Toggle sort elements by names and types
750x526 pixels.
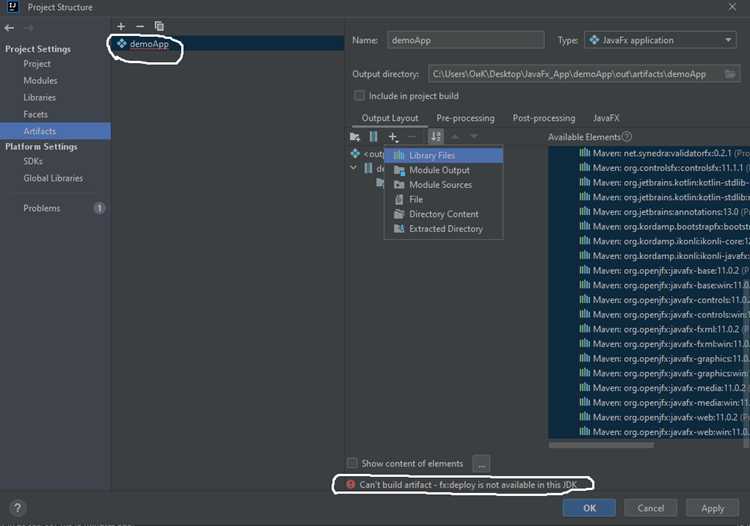pos(436,137)
